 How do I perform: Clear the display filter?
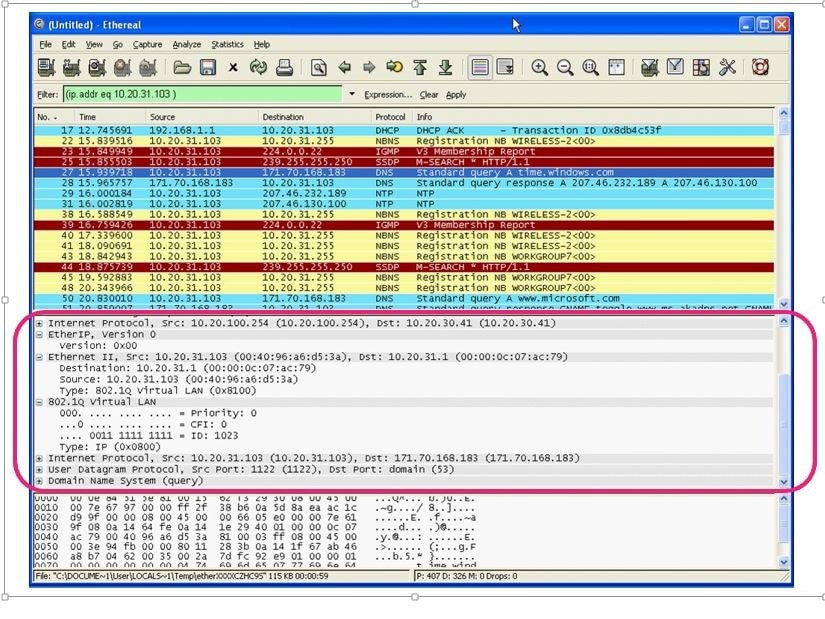tap(429, 95)
